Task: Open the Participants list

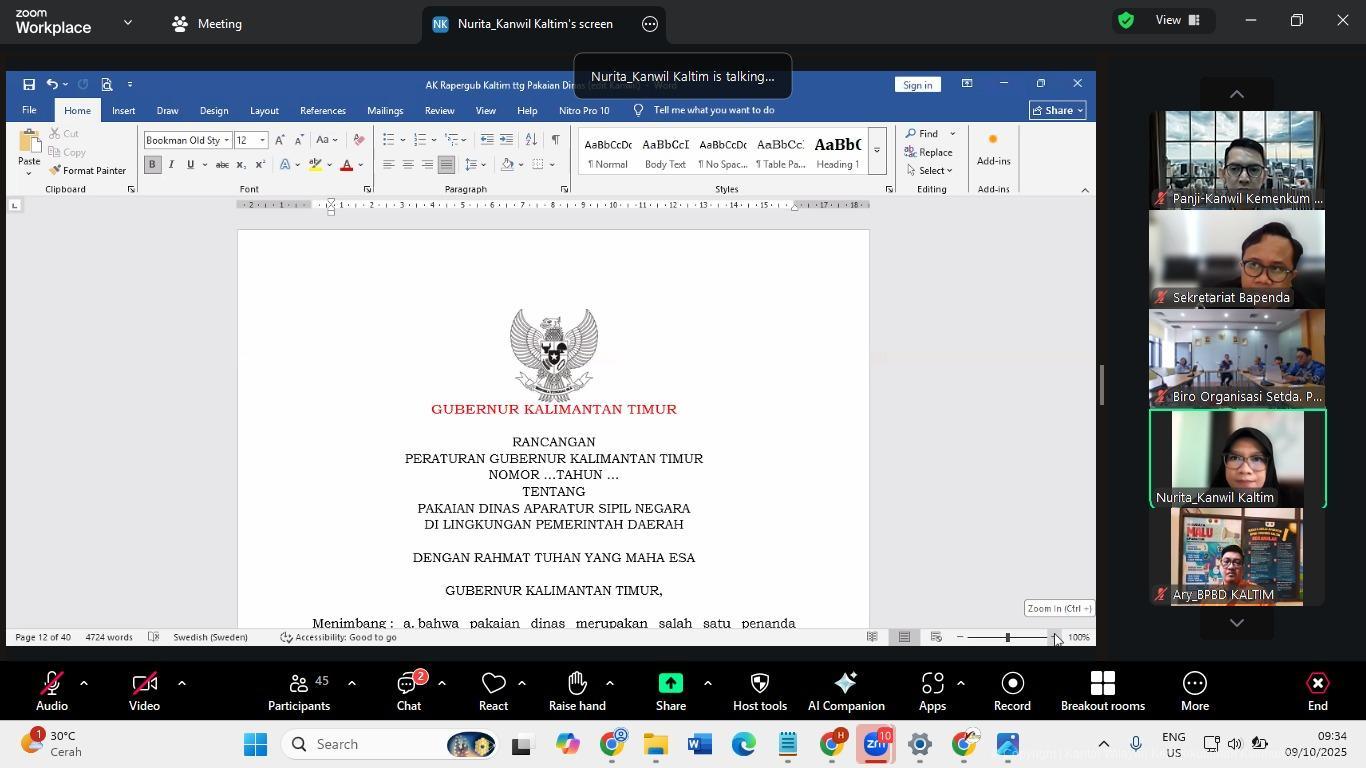Action: tap(298, 692)
